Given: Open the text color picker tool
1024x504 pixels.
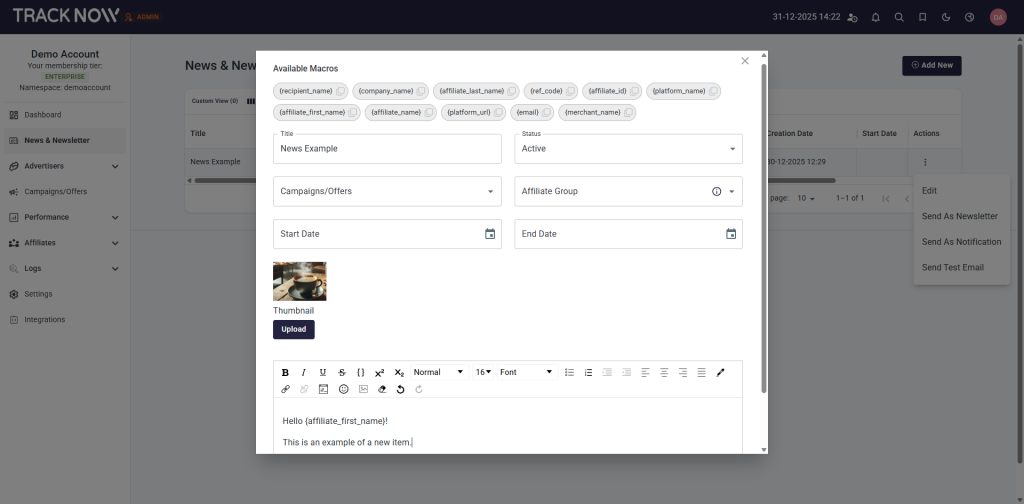Looking at the screenshot, I should [x=720, y=372].
